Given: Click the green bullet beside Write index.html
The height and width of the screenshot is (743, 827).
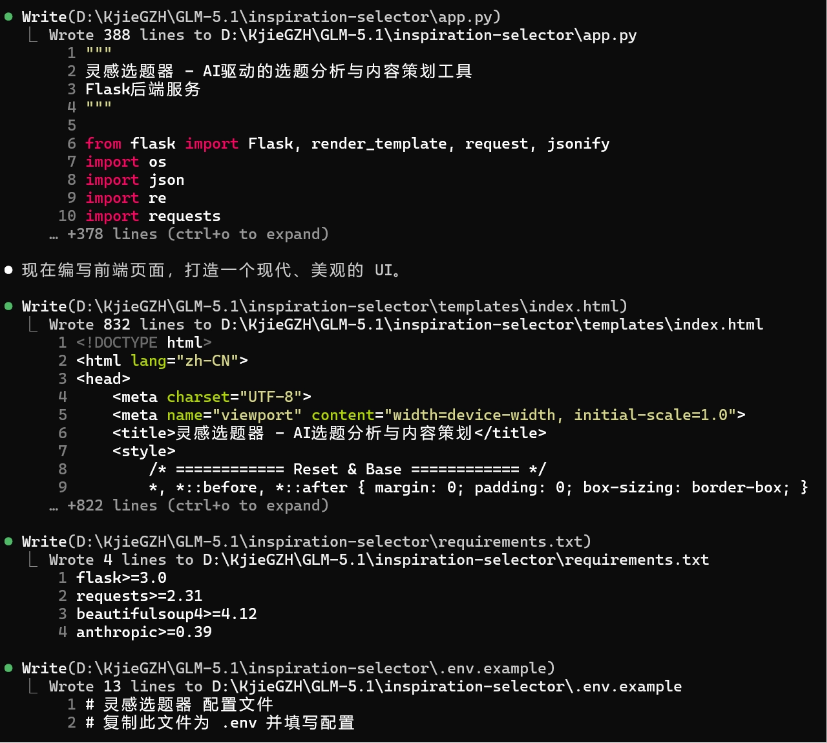Looking at the screenshot, I should pyautogui.click(x=8, y=306).
